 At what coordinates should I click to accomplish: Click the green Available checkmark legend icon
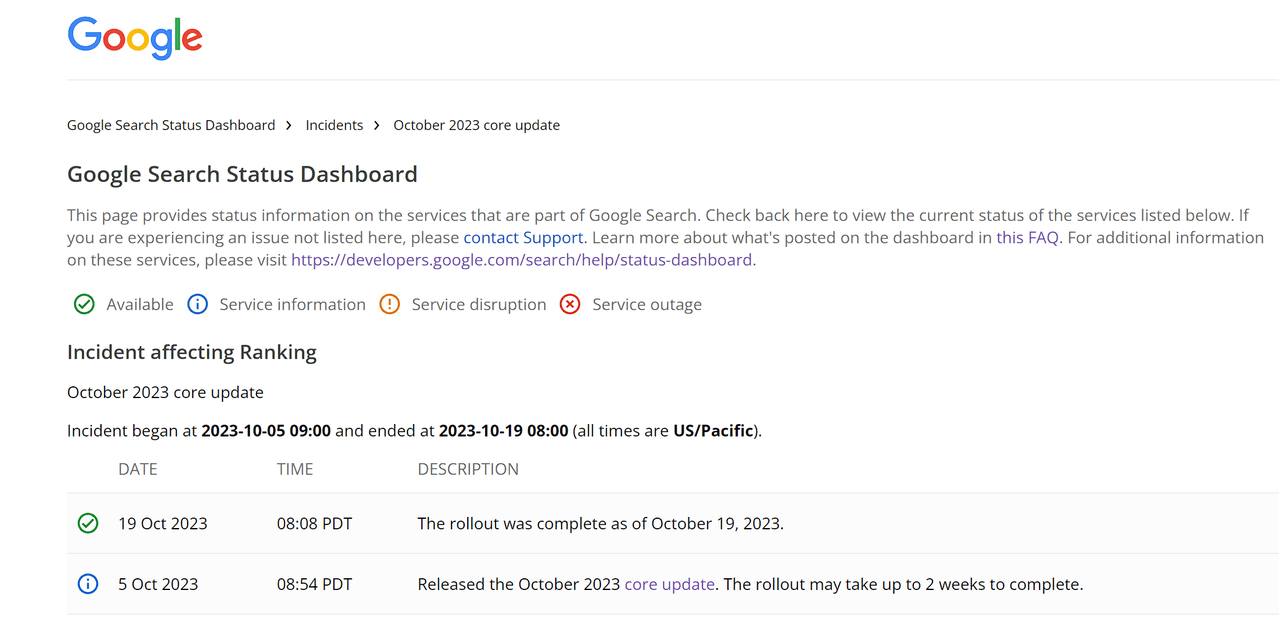click(x=84, y=304)
